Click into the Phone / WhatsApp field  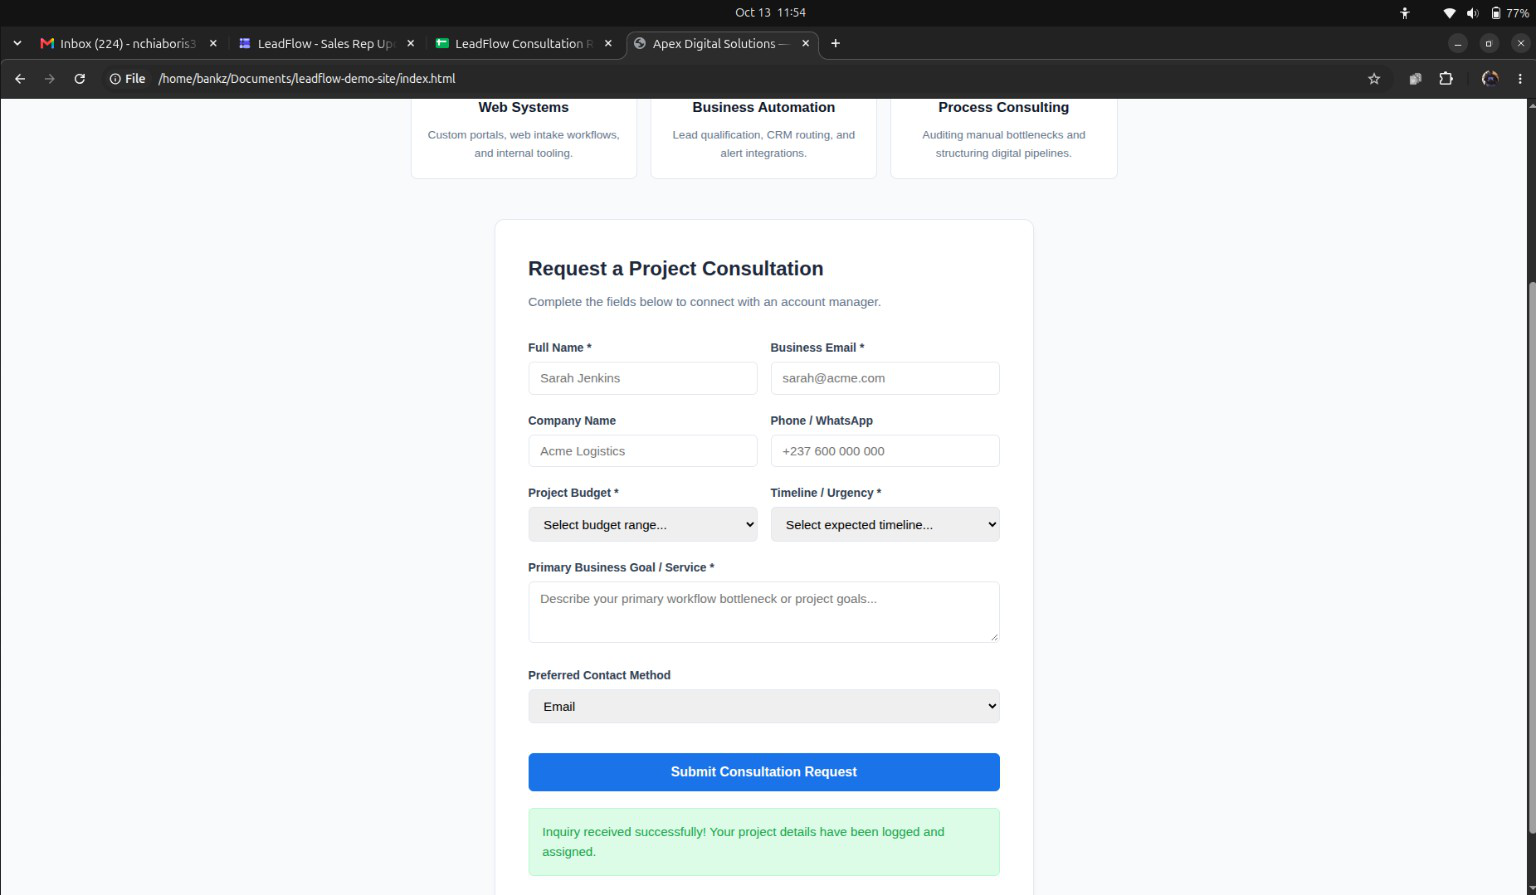pyautogui.click(x=885, y=451)
